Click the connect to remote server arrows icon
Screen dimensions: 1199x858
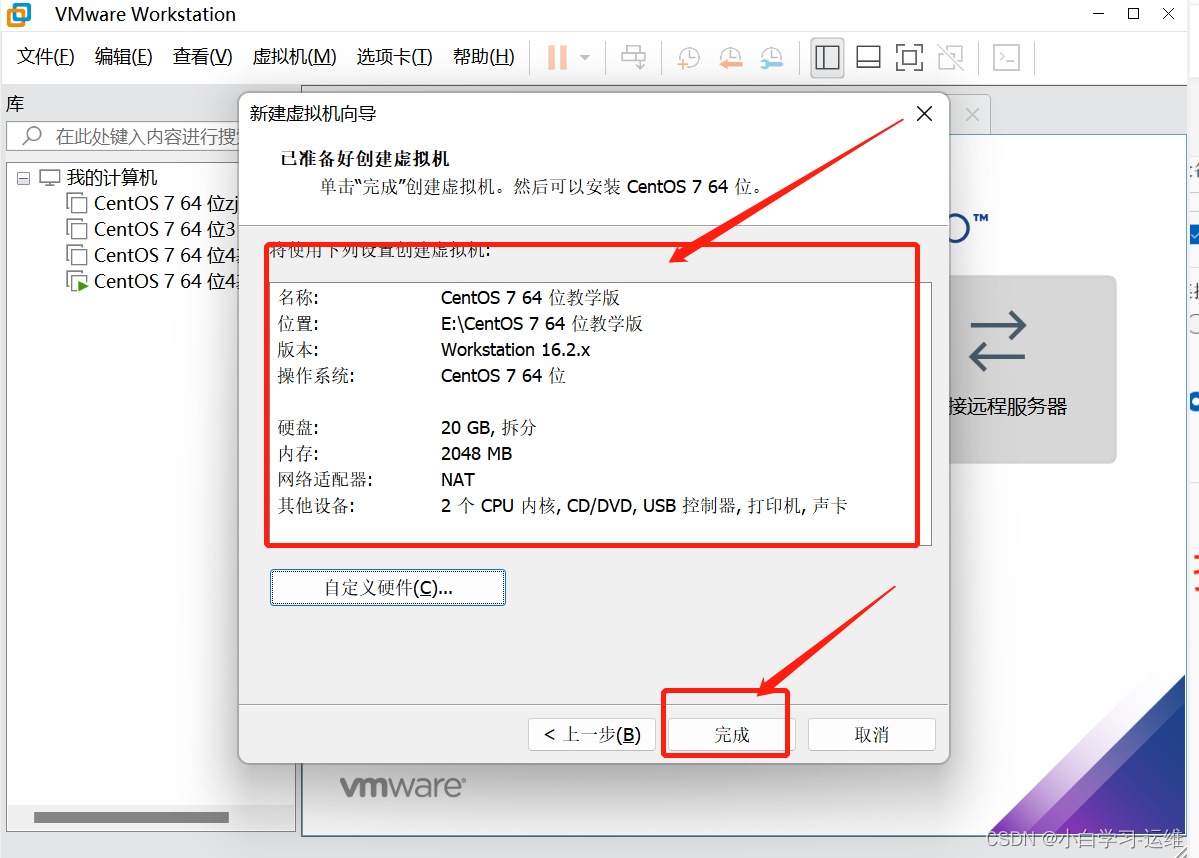click(x=997, y=341)
